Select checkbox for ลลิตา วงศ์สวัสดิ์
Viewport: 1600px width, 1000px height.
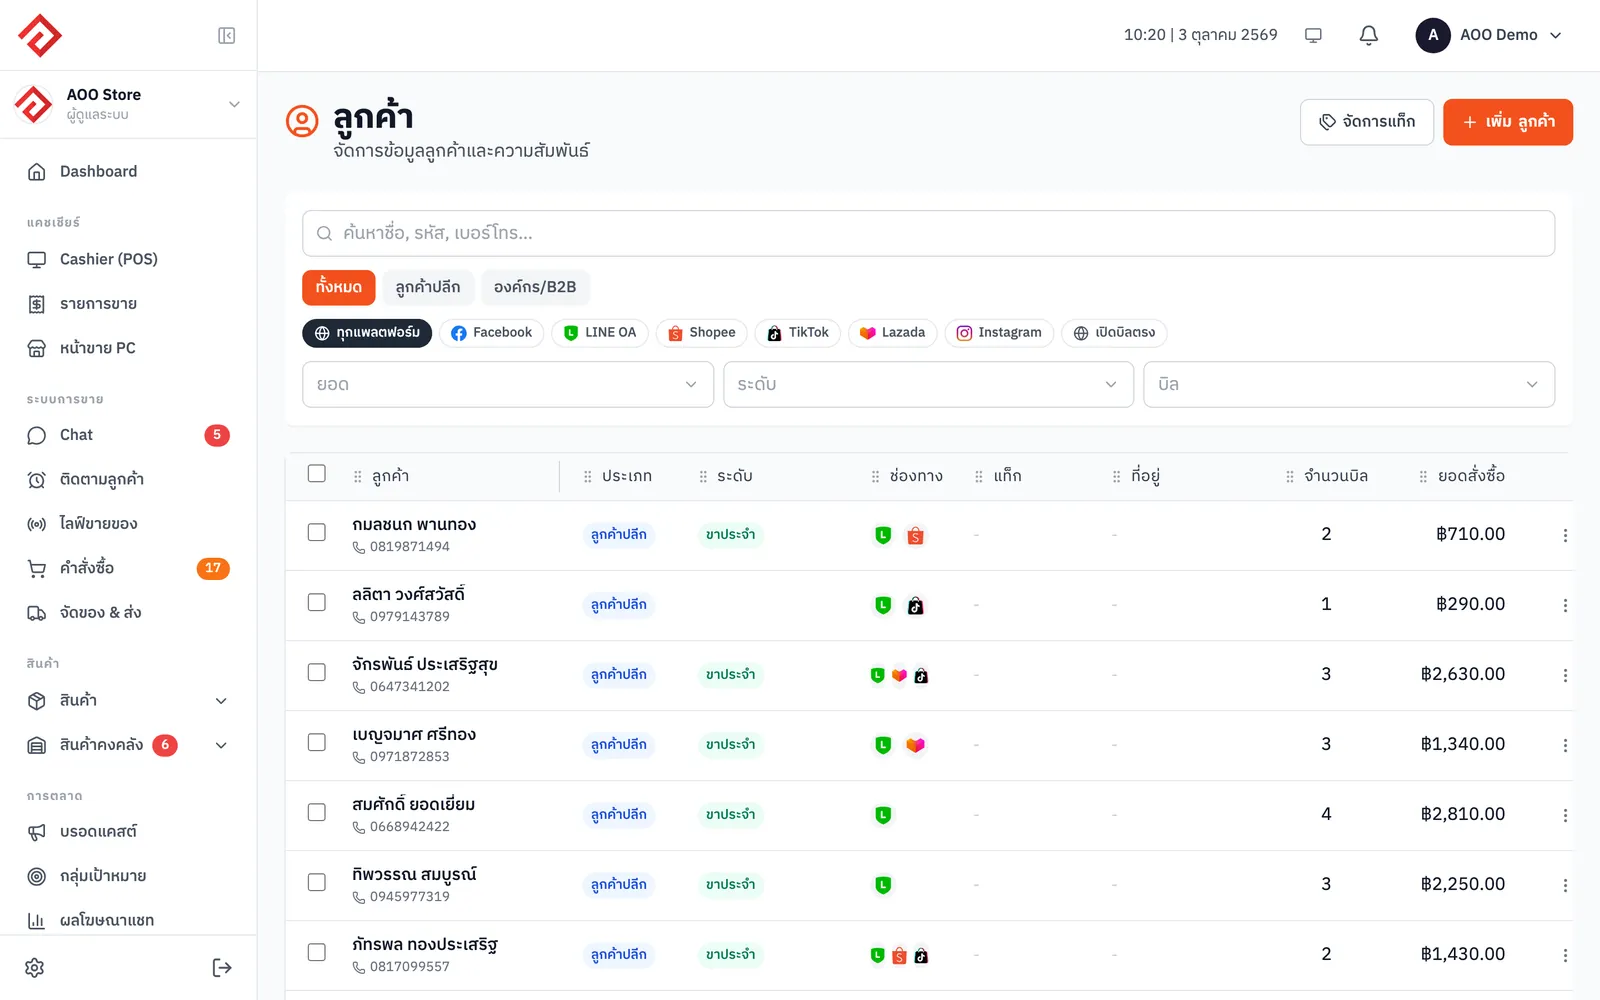[x=317, y=603]
